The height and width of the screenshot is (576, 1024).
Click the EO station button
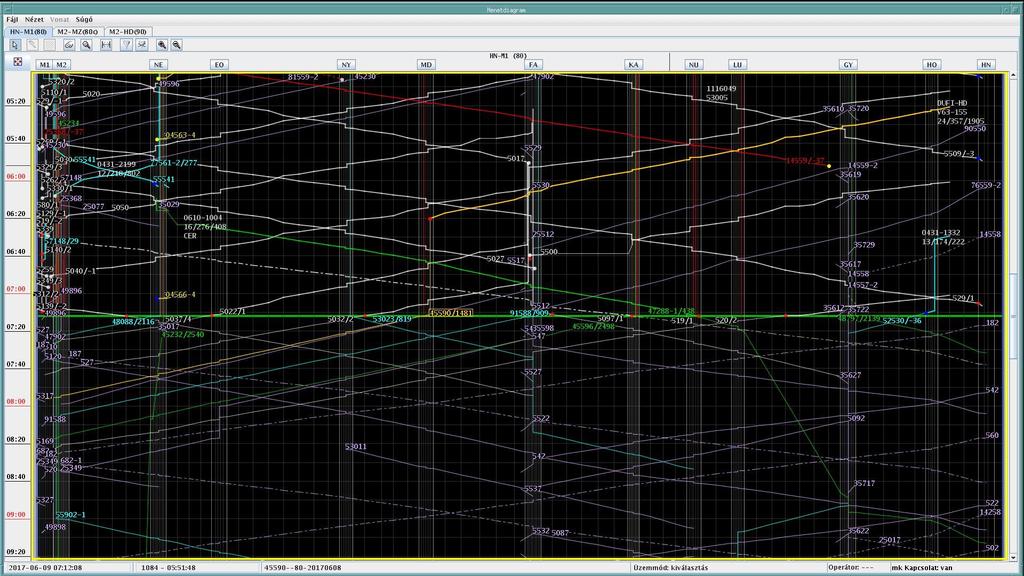coord(219,65)
